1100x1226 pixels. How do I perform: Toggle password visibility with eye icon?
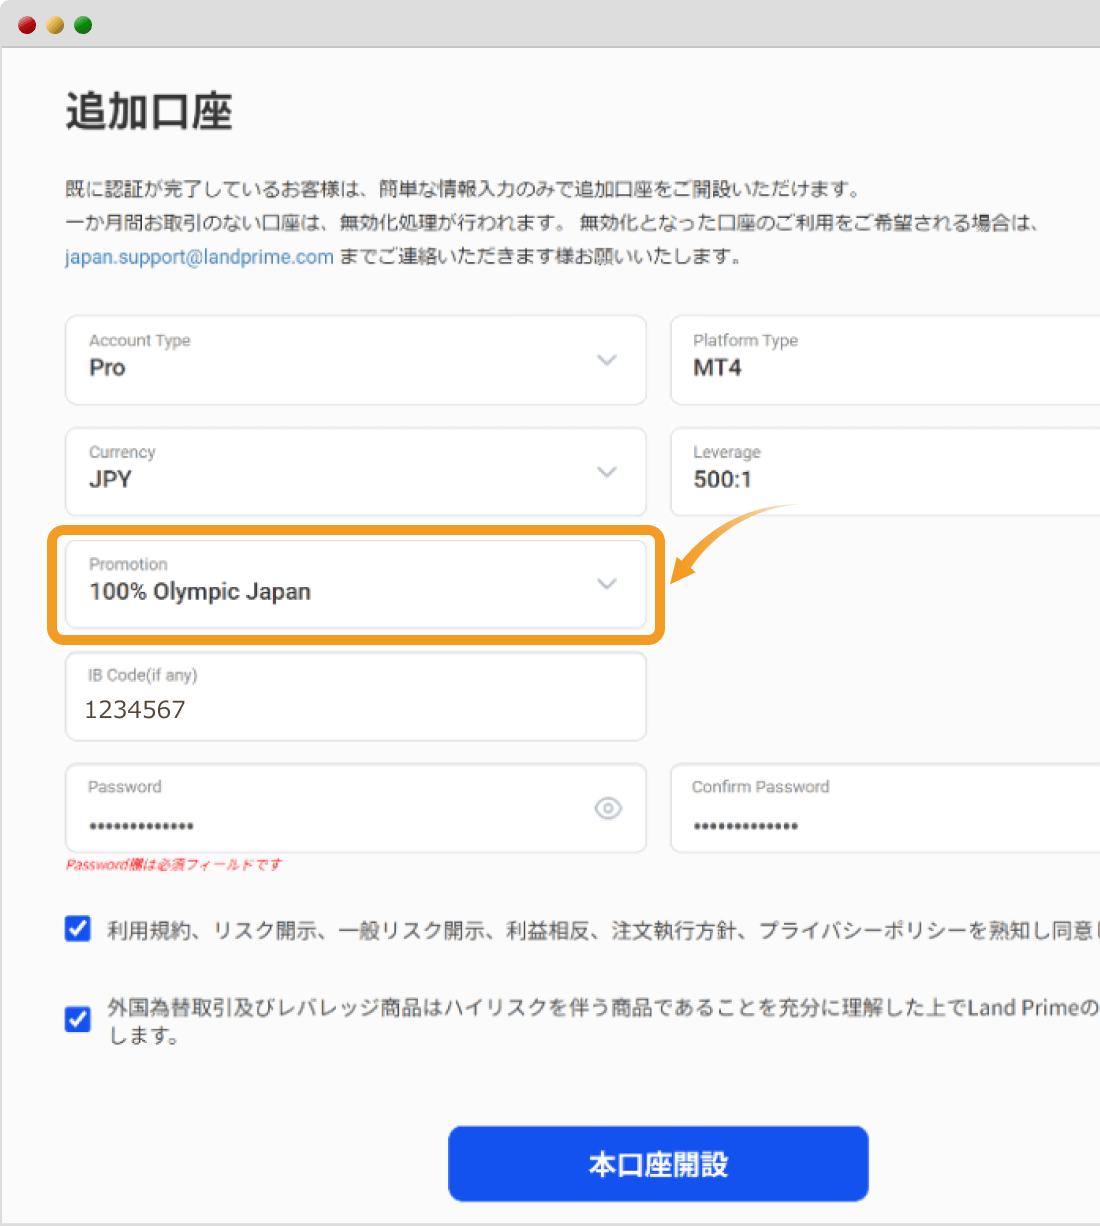608,808
